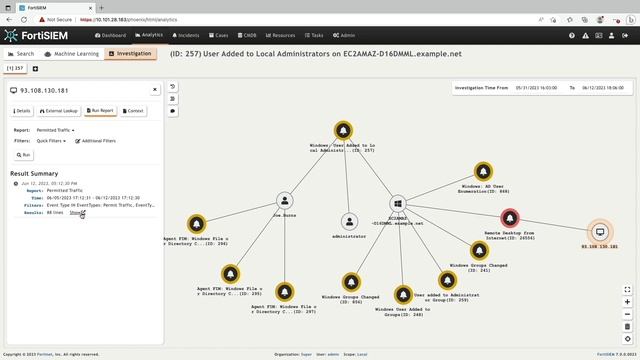Click the External Lookup button
The width and height of the screenshot is (640, 360).
pyautogui.click(x=58, y=111)
